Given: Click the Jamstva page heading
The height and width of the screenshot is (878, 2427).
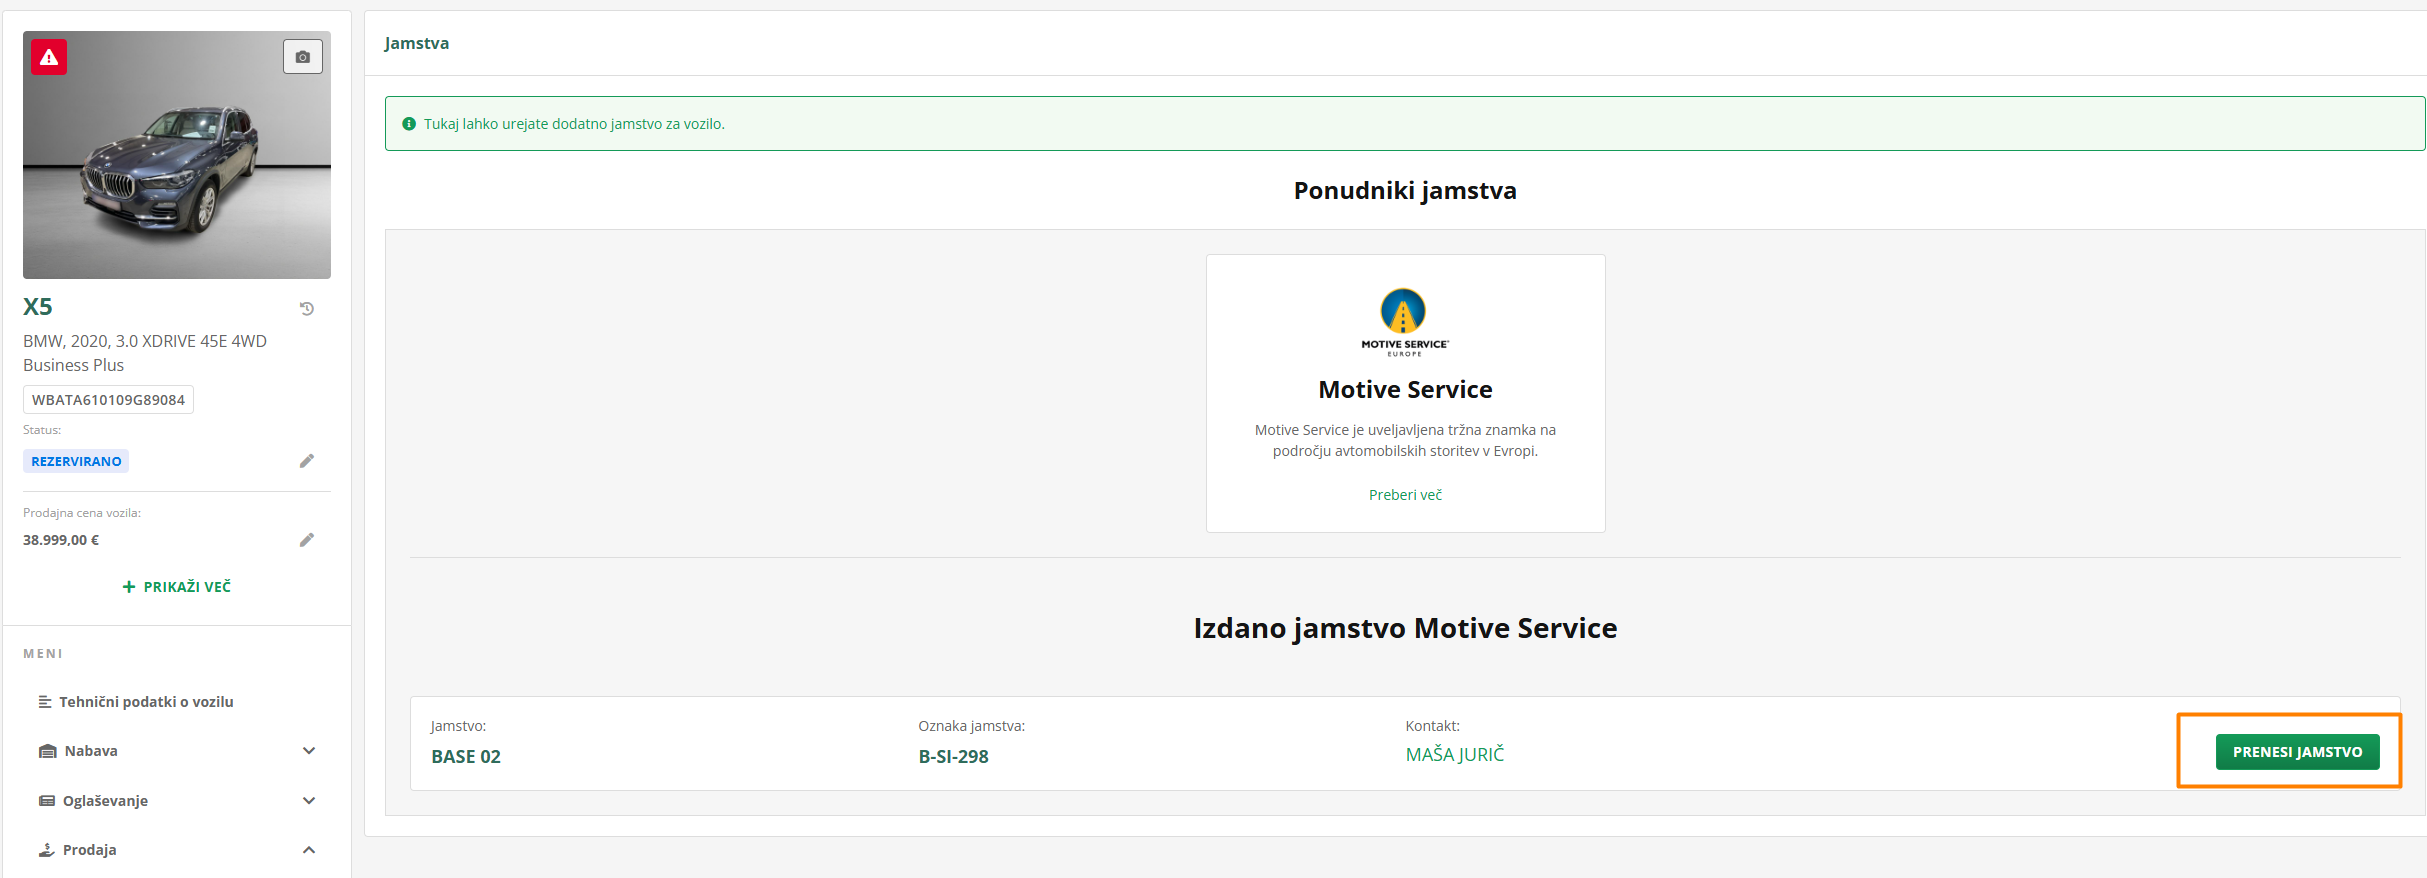Looking at the screenshot, I should click(417, 44).
